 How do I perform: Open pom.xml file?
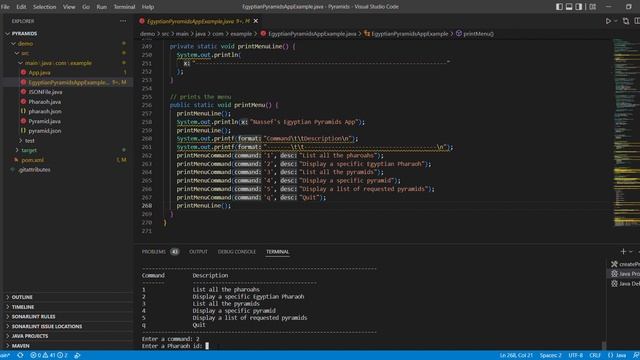pyautogui.click(x=33, y=160)
